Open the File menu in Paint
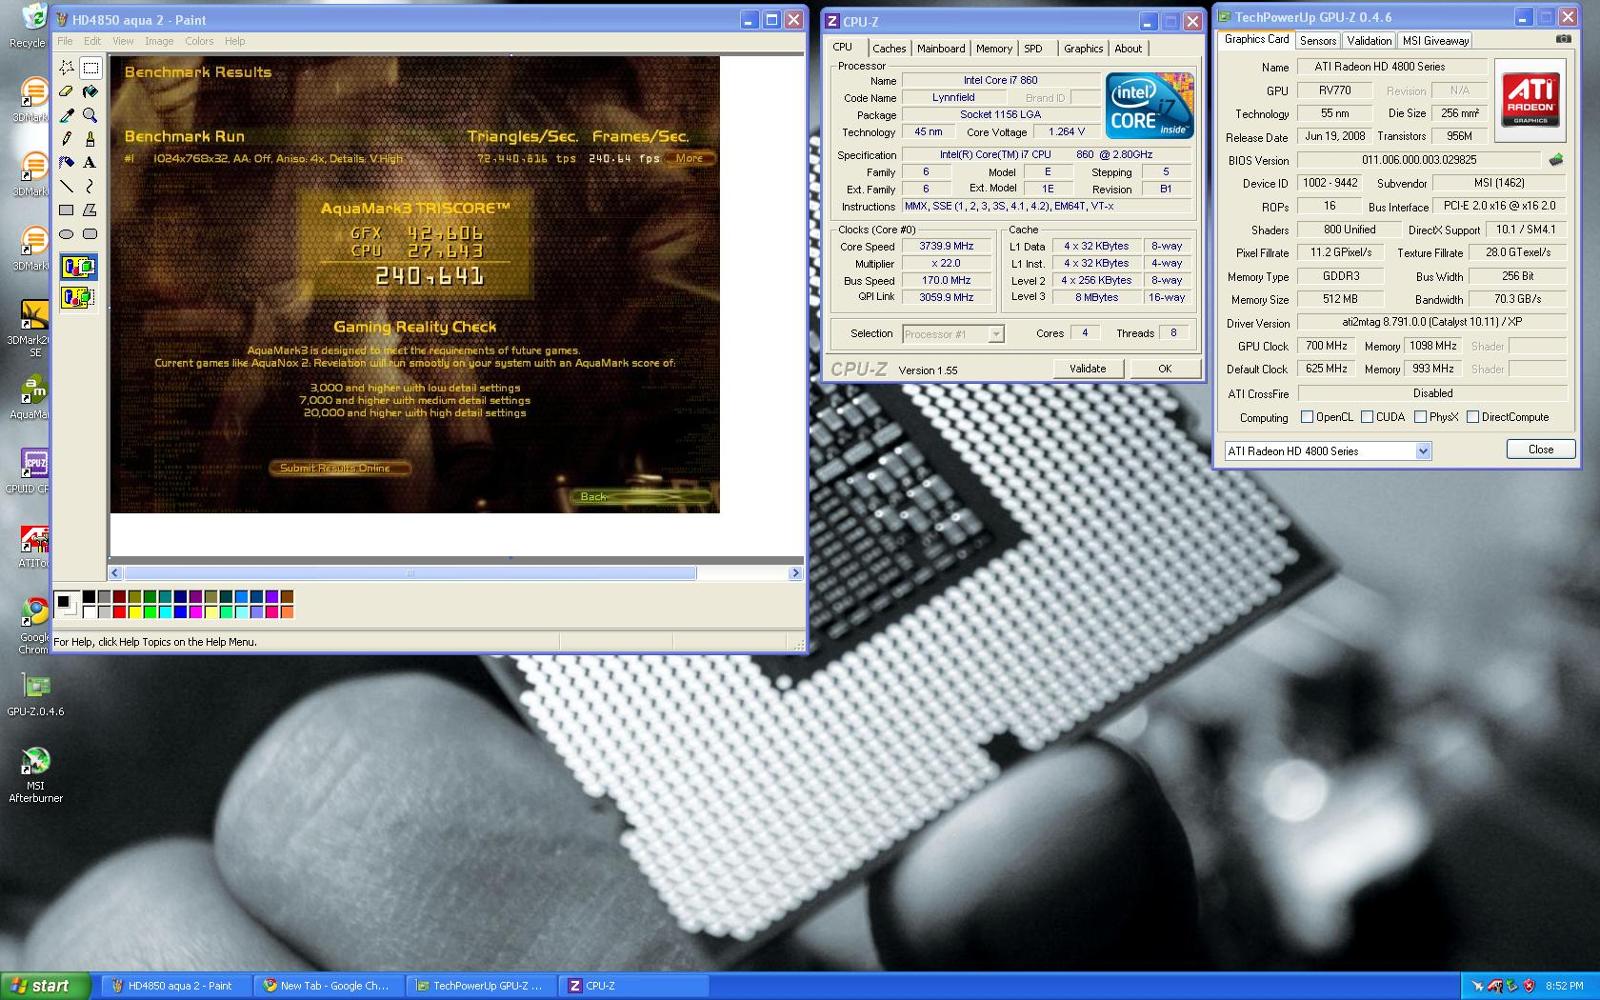Viewport: 1600px width, 1000px height. tap(65, 41)
